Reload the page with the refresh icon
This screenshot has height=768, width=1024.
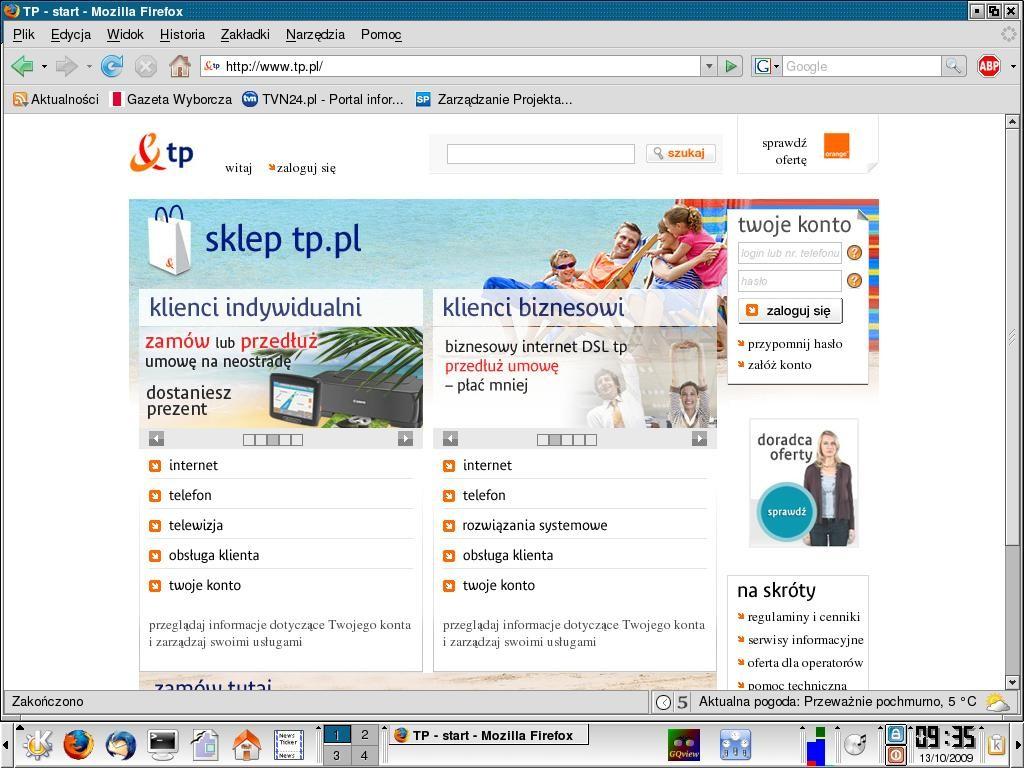point(112,66)
